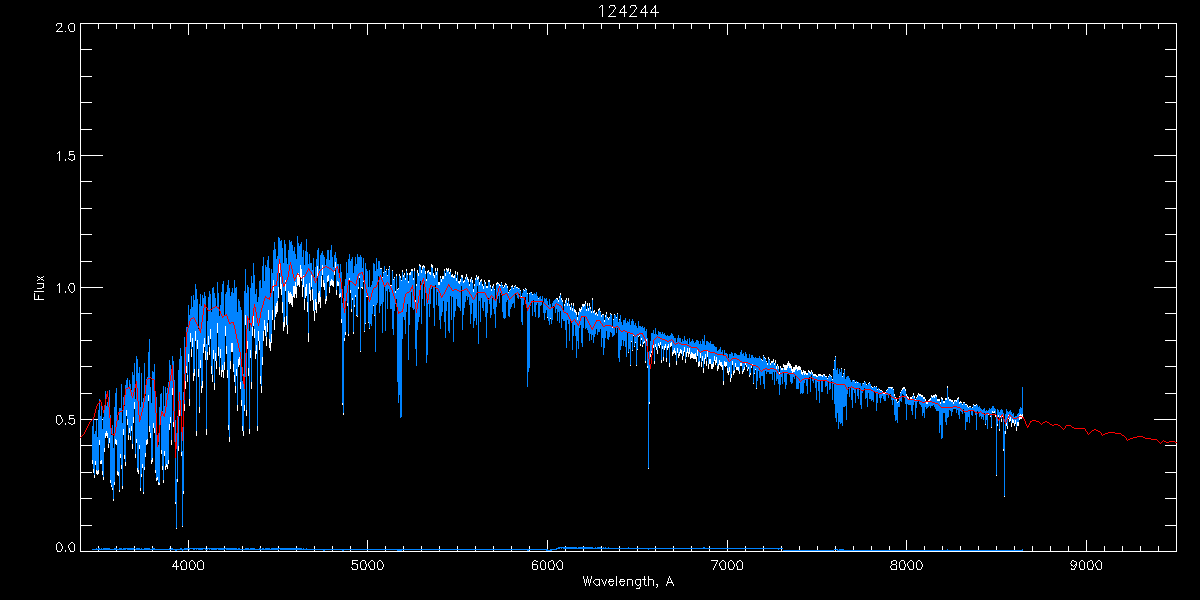Click the 2.0 flux tick label

point(64,28)
